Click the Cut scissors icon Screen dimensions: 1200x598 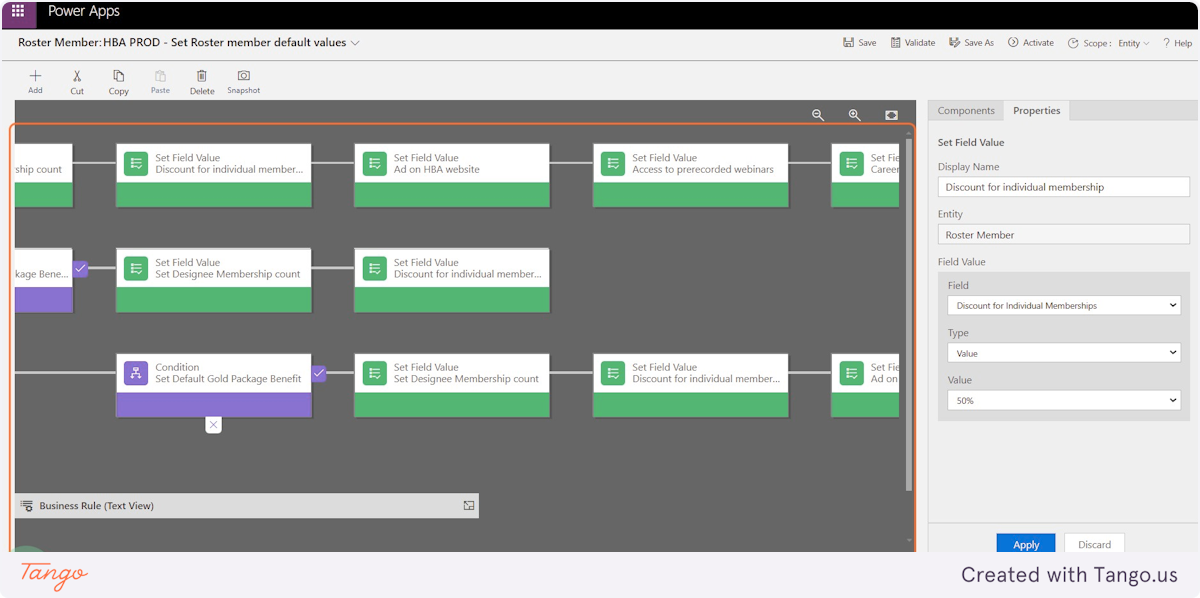[x=77, y=76]
